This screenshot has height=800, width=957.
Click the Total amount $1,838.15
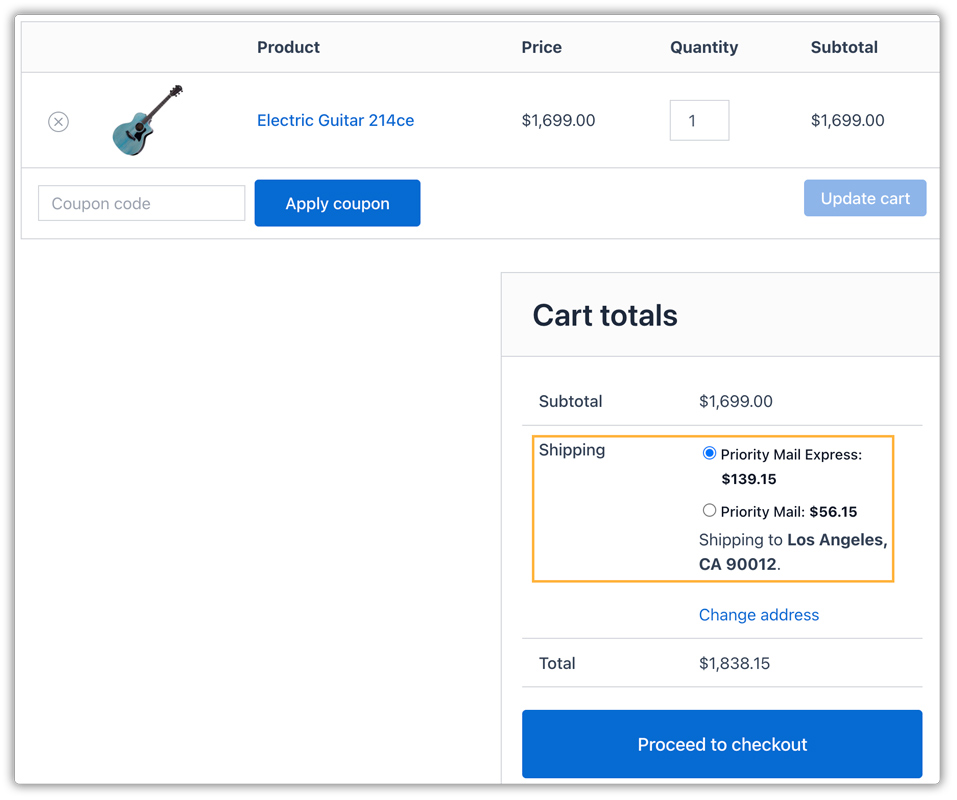(736, 663)
